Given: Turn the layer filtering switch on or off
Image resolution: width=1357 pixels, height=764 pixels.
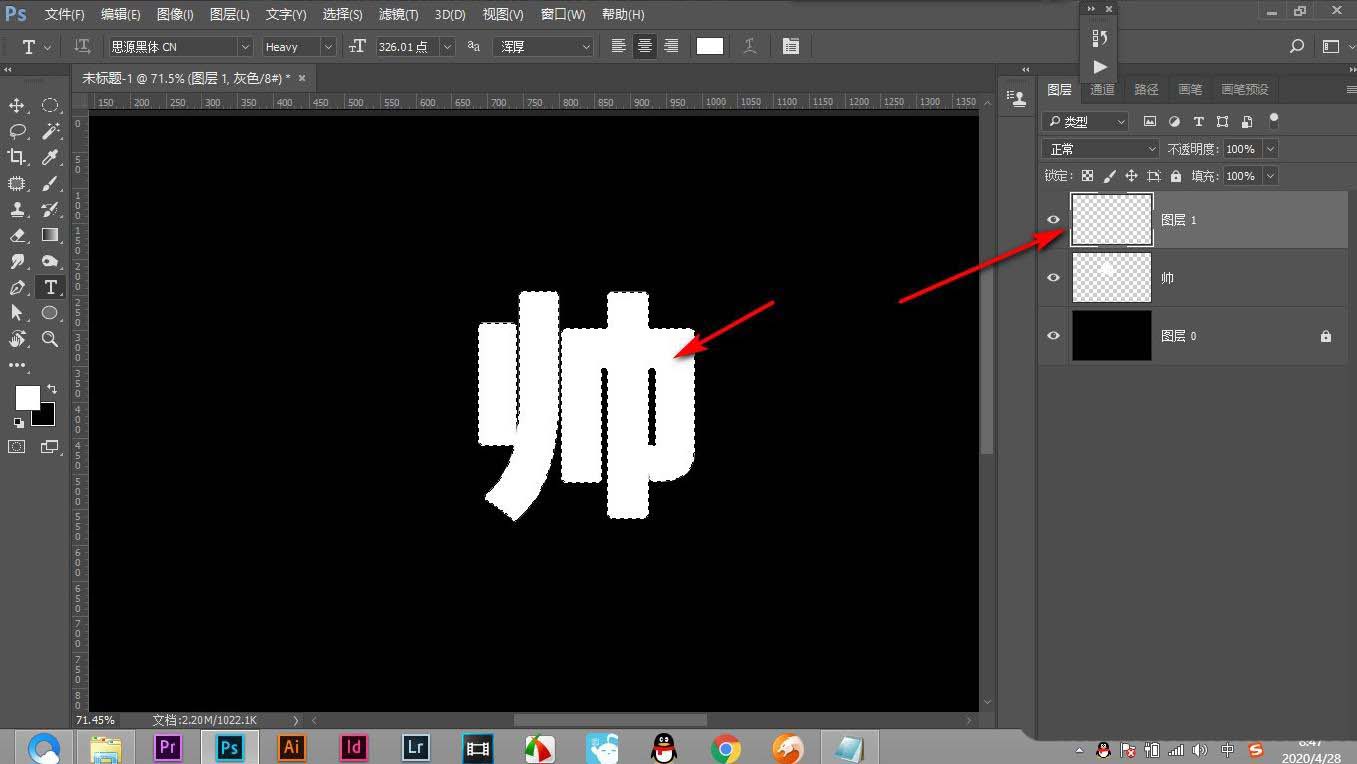Looking at the screenshot, I should coord(1273,120).
